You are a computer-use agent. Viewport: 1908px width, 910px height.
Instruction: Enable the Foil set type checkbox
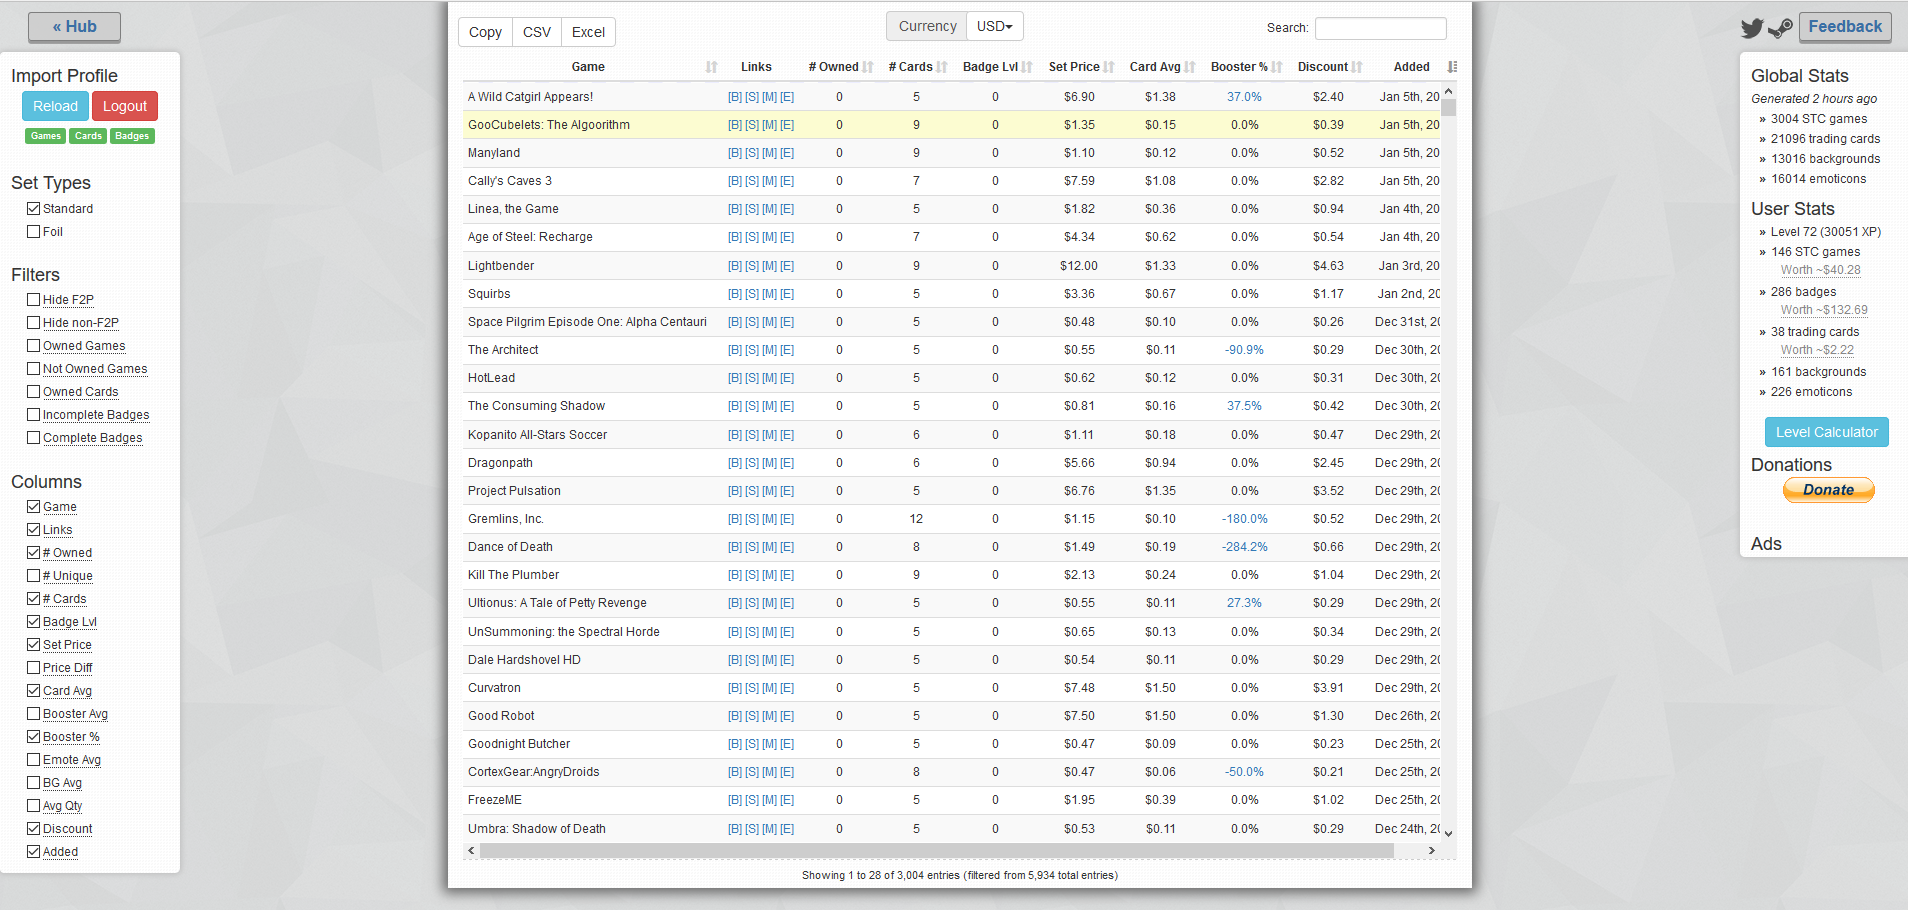coord(34,231)
